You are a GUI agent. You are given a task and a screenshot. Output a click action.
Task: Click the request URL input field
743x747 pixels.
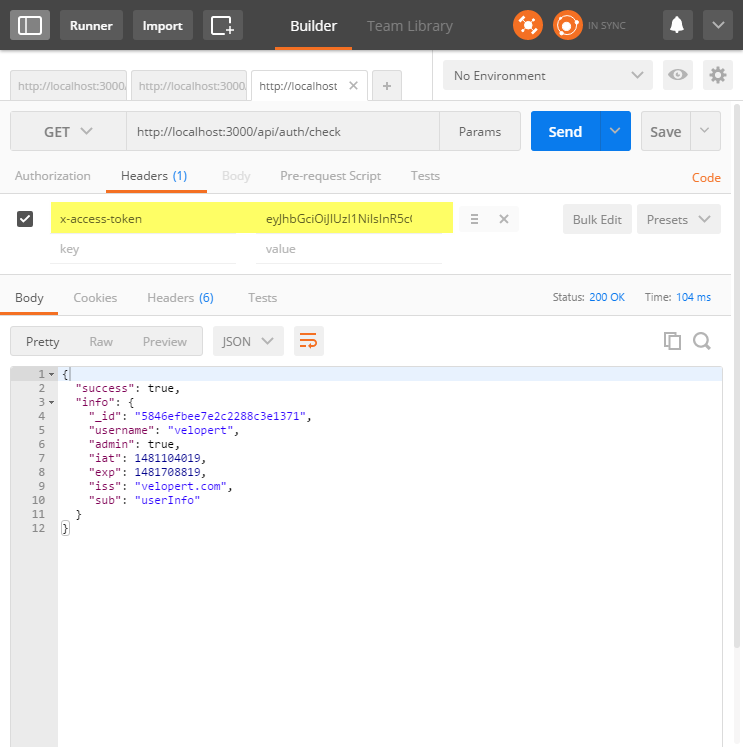(282, 132)
